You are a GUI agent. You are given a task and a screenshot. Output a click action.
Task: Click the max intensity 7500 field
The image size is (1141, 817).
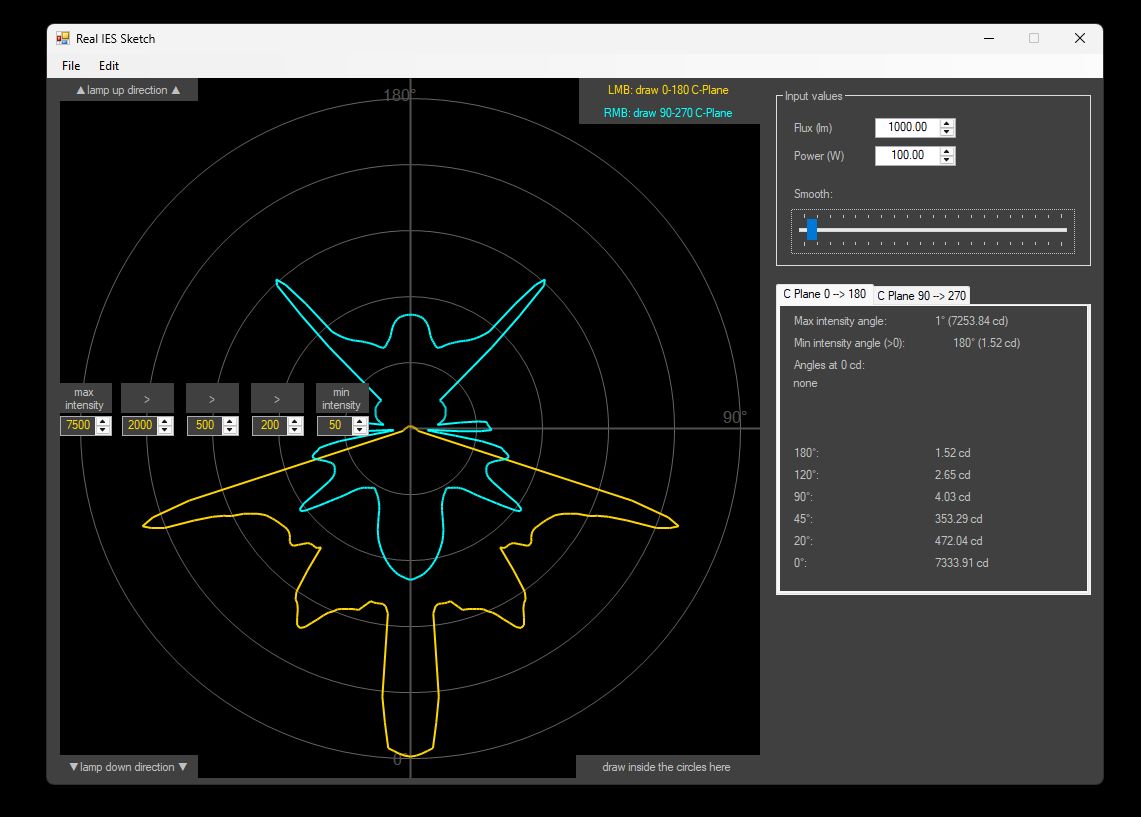pos(79,426)
